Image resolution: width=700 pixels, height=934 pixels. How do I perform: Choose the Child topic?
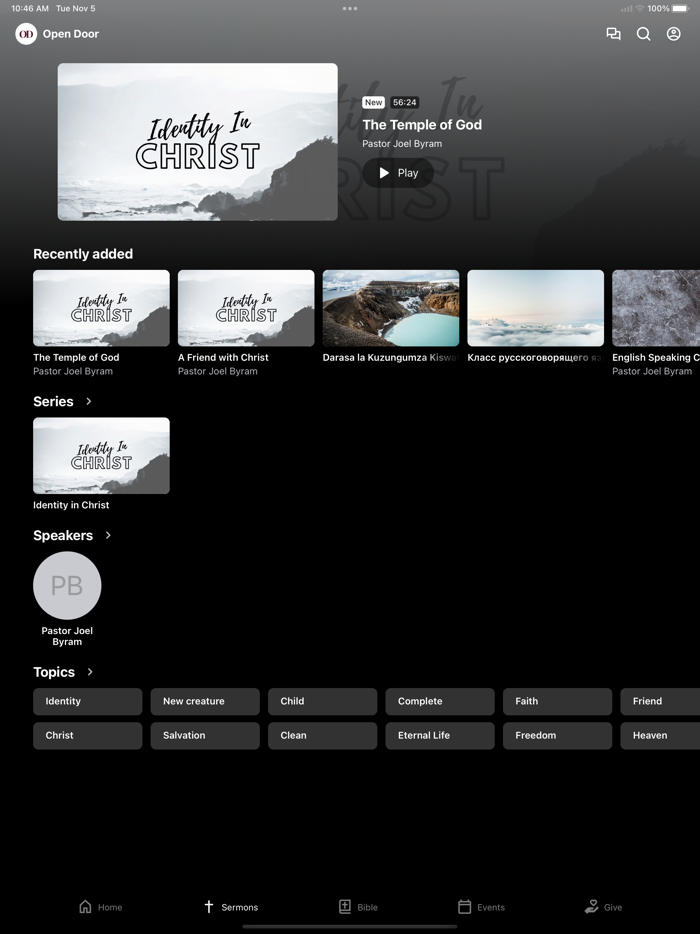[x=322, y=701]
